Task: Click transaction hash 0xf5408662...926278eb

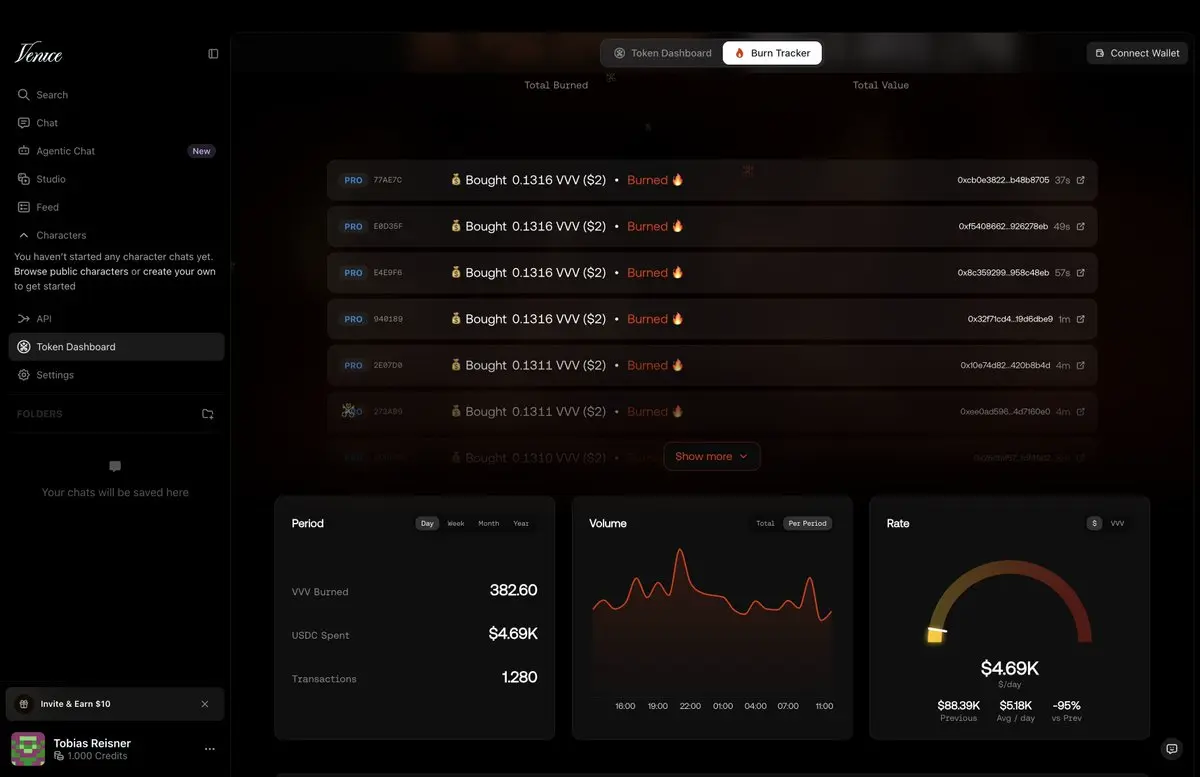Action: click(x=1003, y=227)
